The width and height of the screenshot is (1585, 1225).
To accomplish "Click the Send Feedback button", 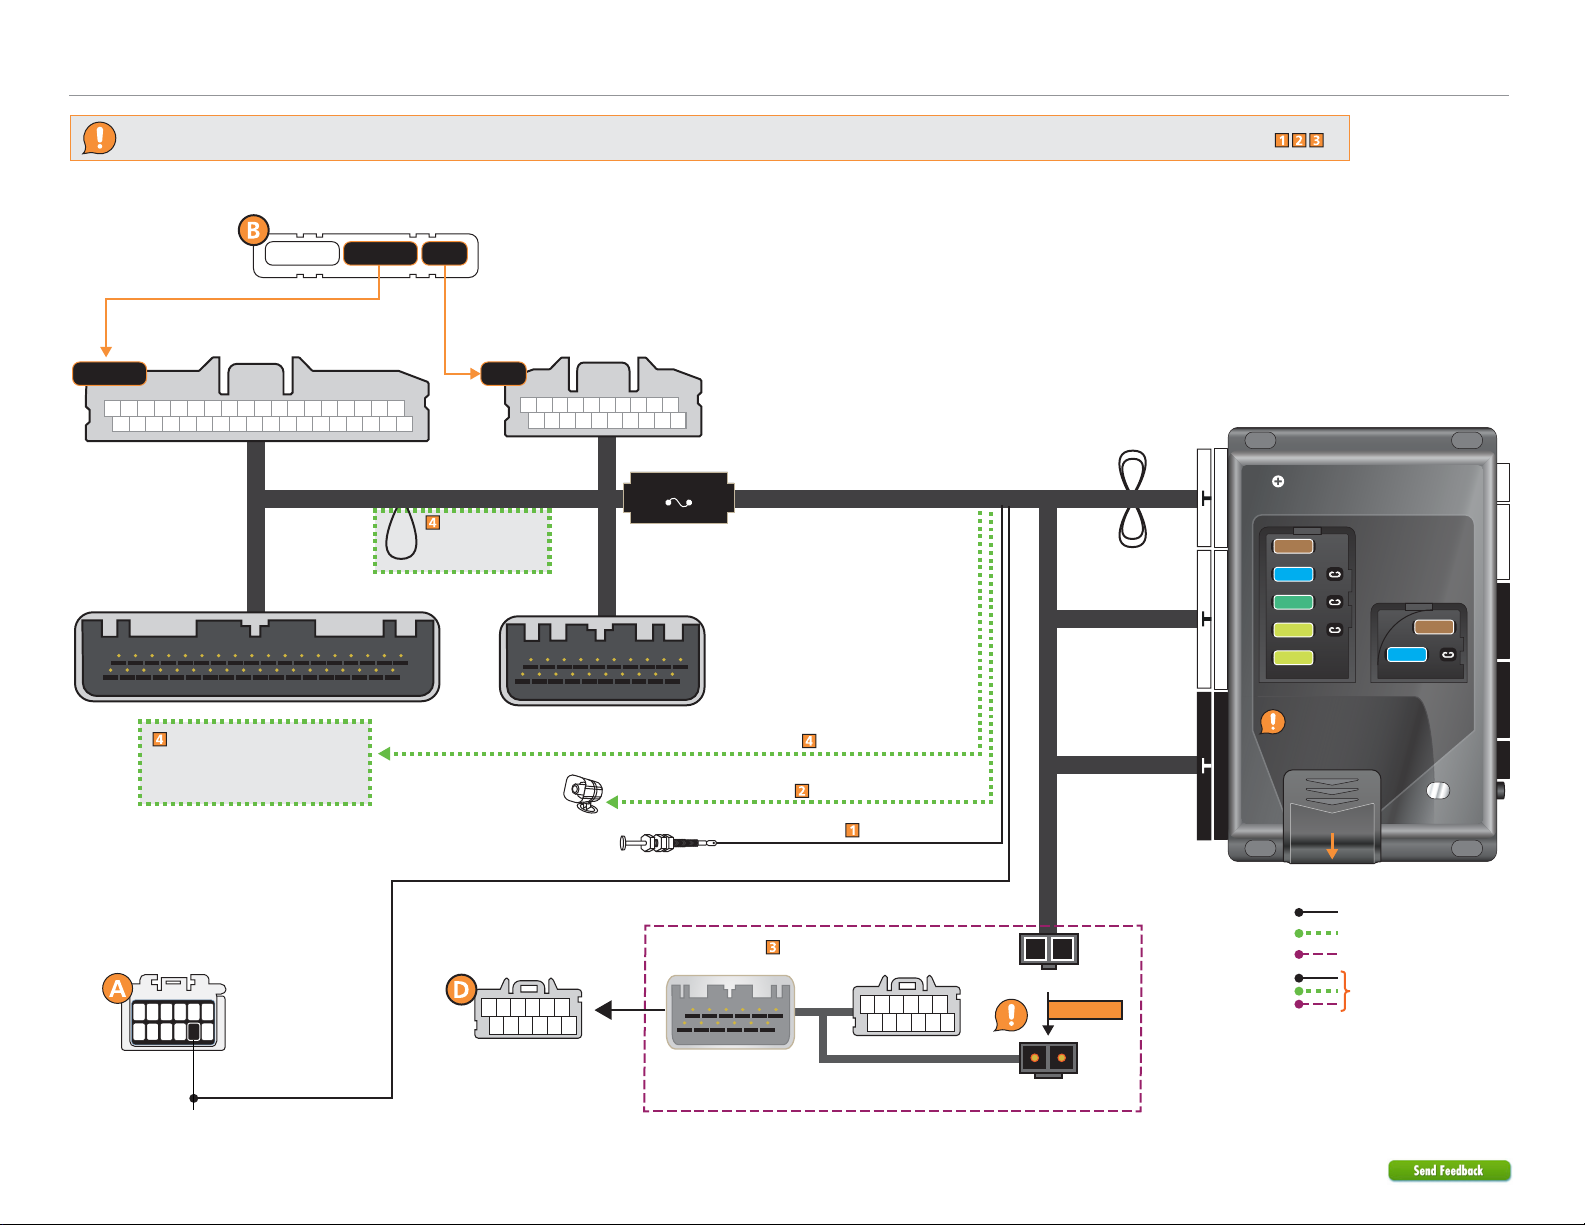I will pos(1449,1170).
